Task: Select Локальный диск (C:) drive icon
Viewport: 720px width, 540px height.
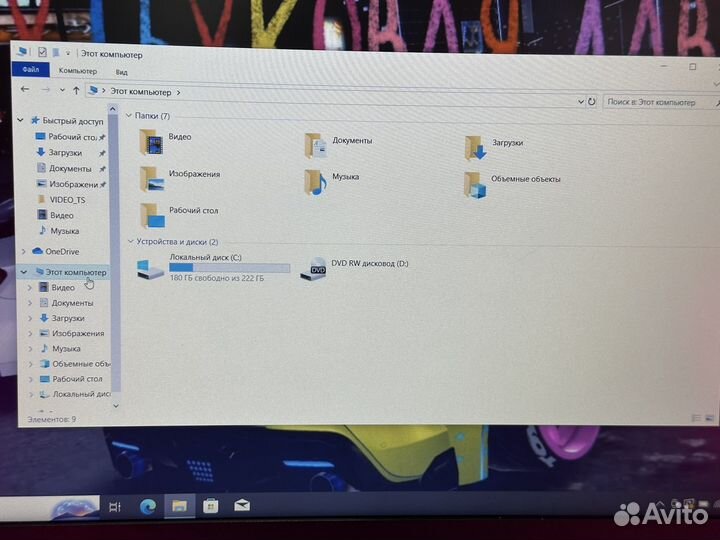Action: 151,269
